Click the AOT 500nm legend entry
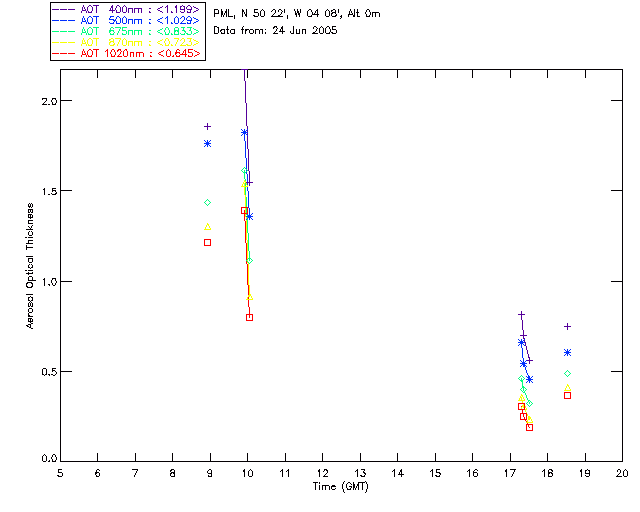640x512 pixels. [126, 20]
